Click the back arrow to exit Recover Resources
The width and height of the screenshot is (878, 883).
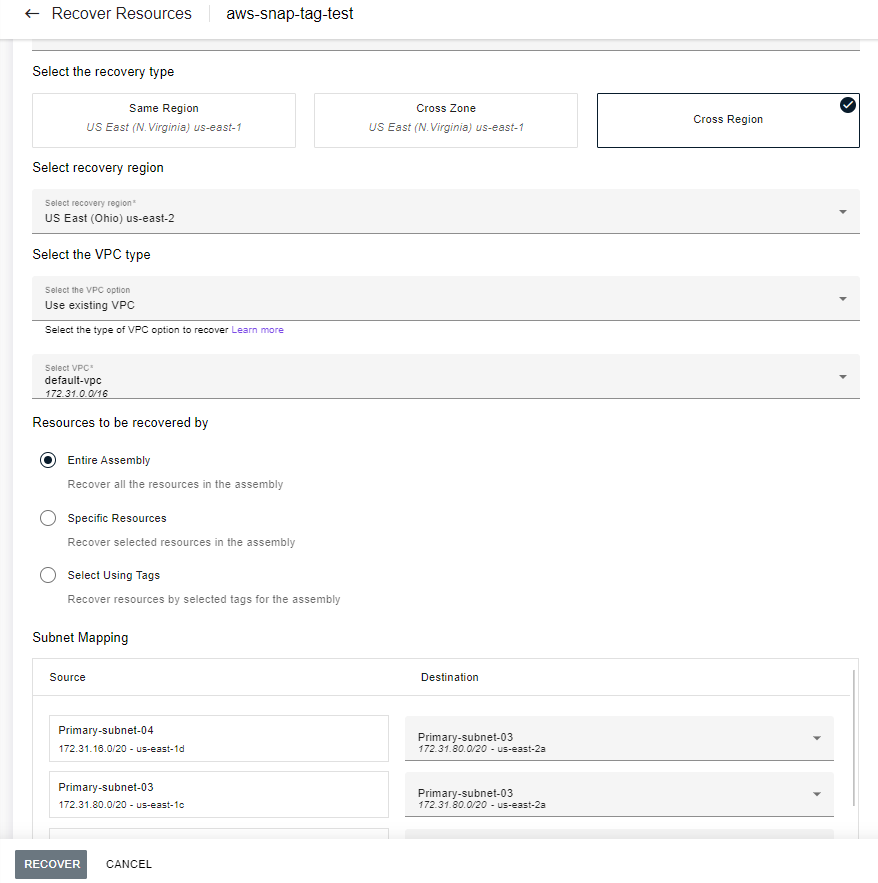(31, 13)
